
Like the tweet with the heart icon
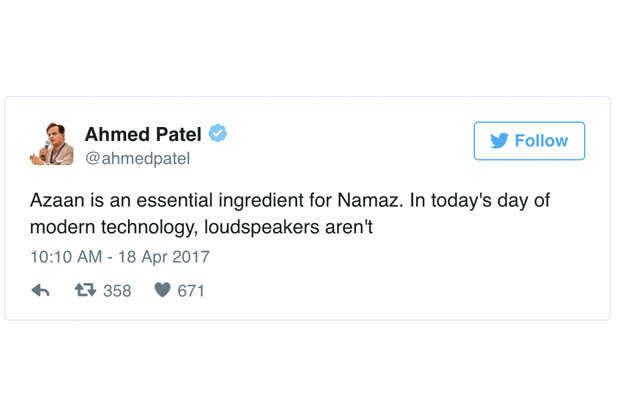click(x=162, y=290)
